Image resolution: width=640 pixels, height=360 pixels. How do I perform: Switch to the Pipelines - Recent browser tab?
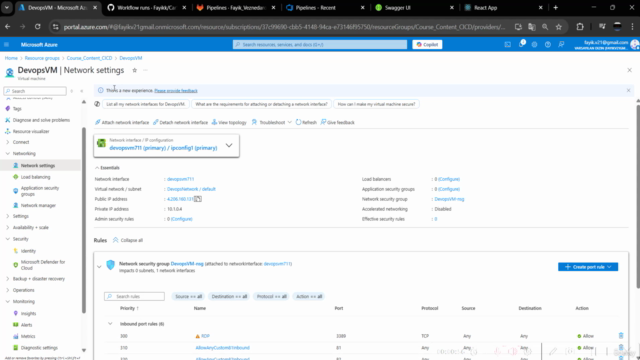pos(324,8)
